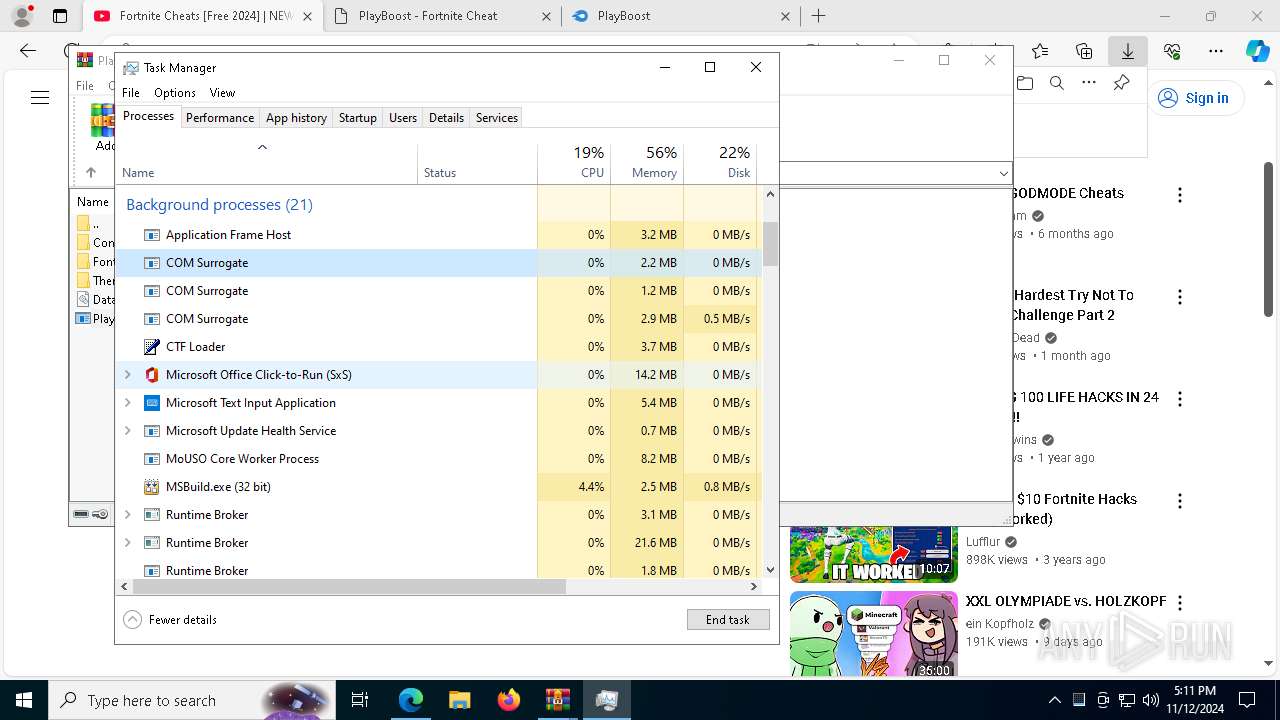The image size is (1280, 720).
Task: Click the YouTube Sign in button
Action: pos(1194,98)
